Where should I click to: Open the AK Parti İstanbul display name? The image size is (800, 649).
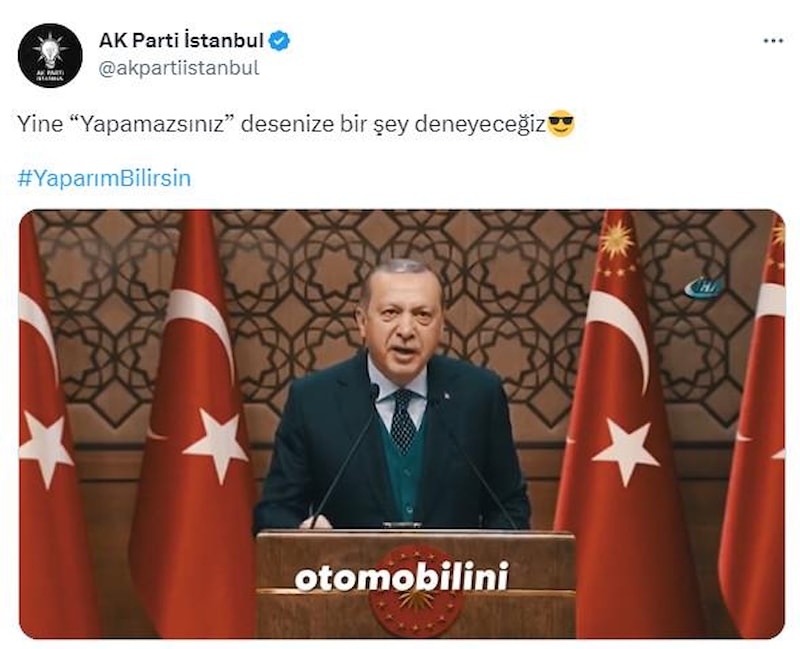click(181, 40)
